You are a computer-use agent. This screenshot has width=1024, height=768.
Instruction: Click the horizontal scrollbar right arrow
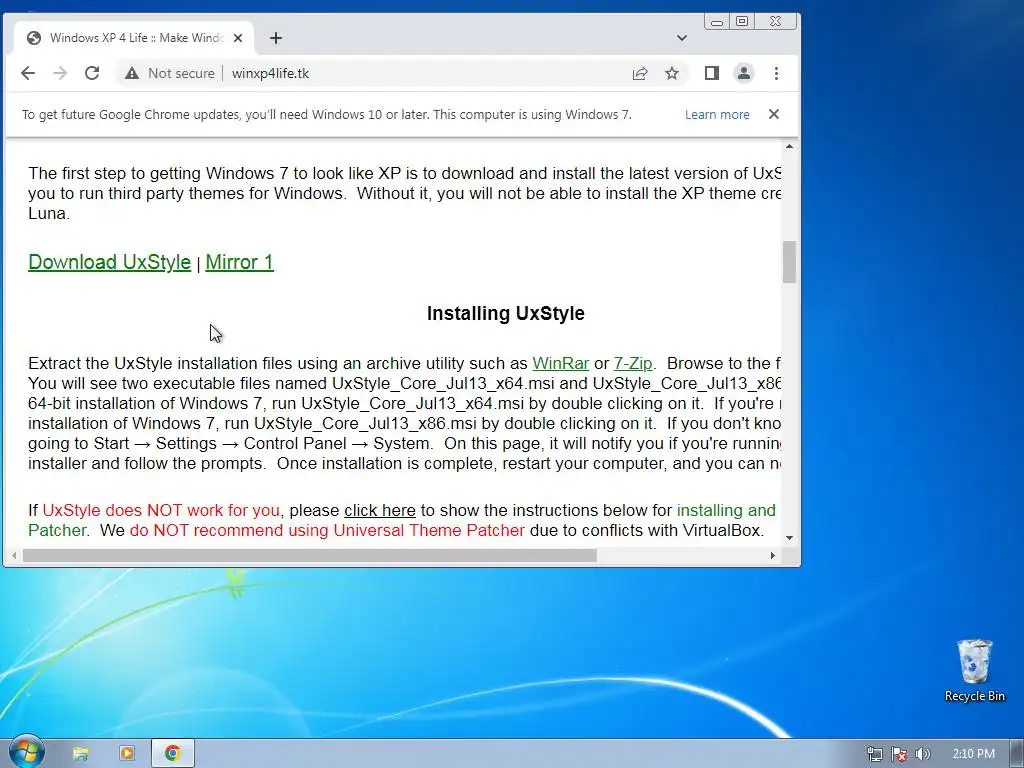773,556
